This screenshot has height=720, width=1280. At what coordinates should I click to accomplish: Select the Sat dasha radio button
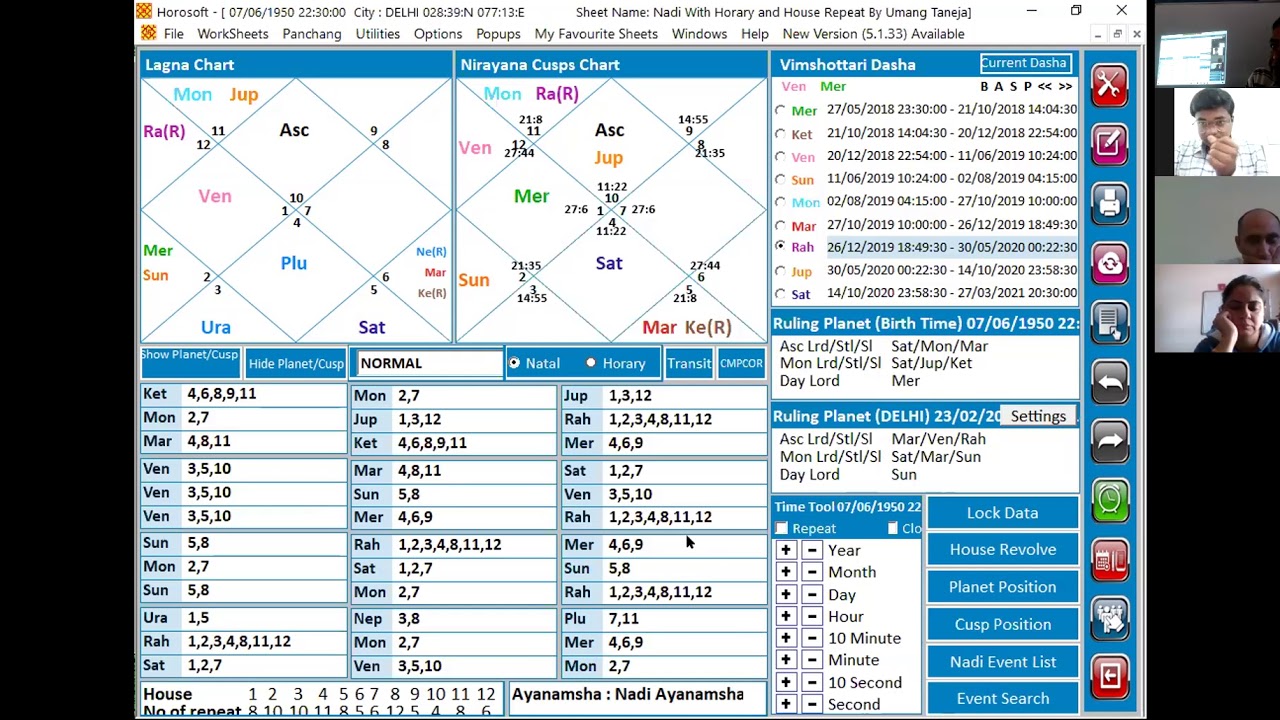click(781, 294)
